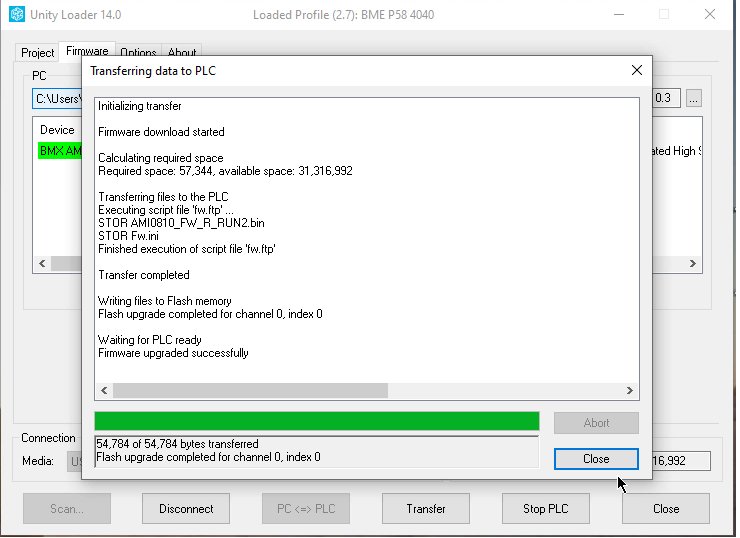Click the 'STOR Fw.ini' log line

tap(128, 236)
